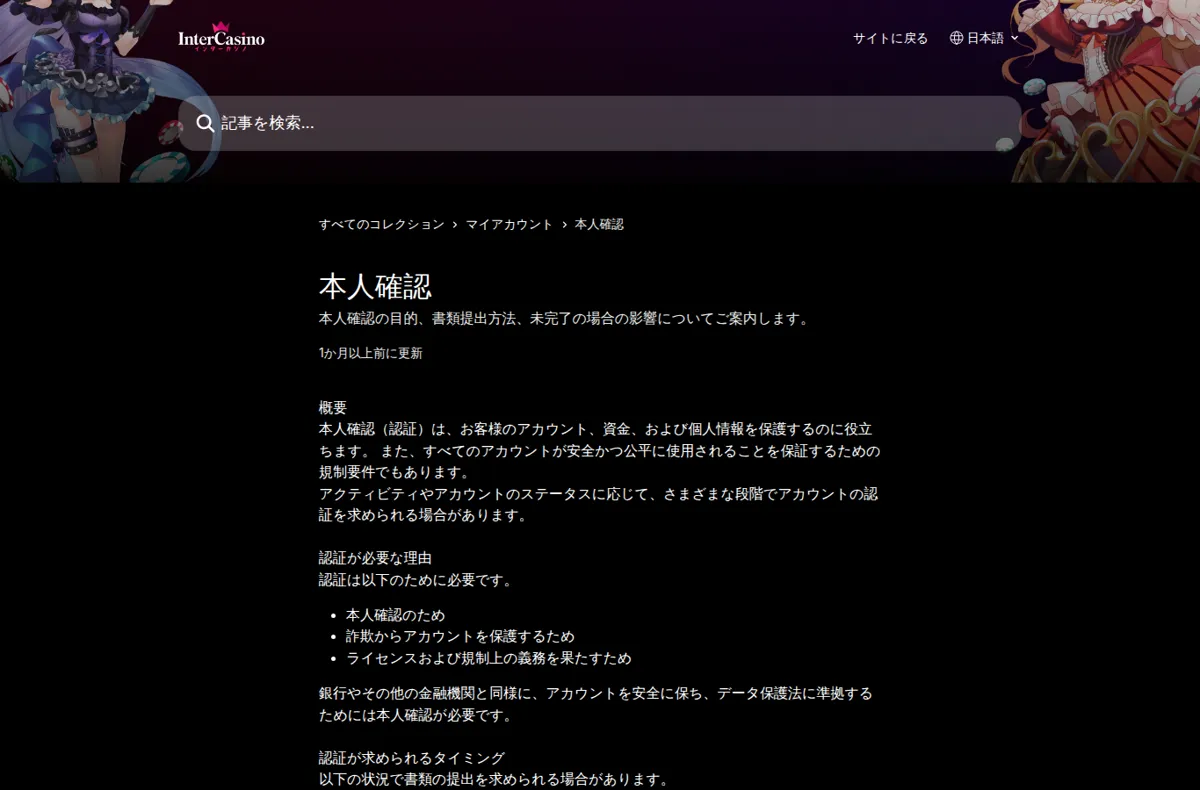Click bullet ライセンスおよび規制上の義務を果たすため

click(489, 658)
